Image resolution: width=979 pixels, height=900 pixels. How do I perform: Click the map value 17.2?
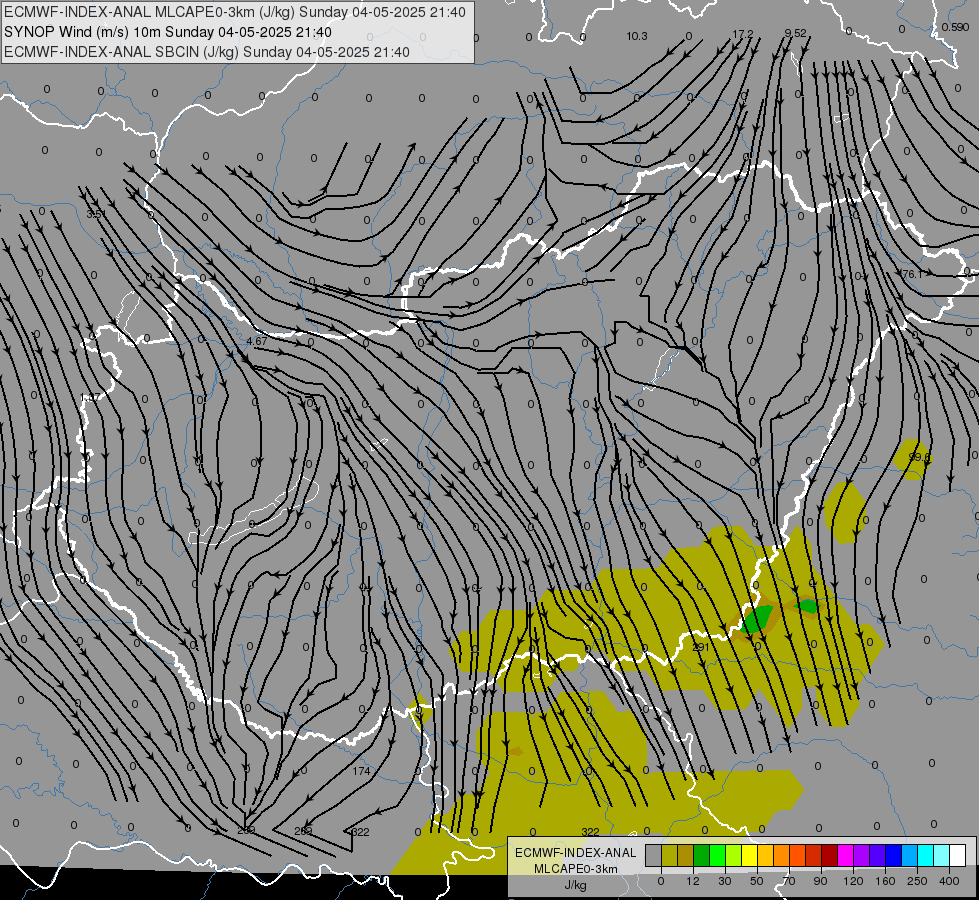(x=742, y=34)
